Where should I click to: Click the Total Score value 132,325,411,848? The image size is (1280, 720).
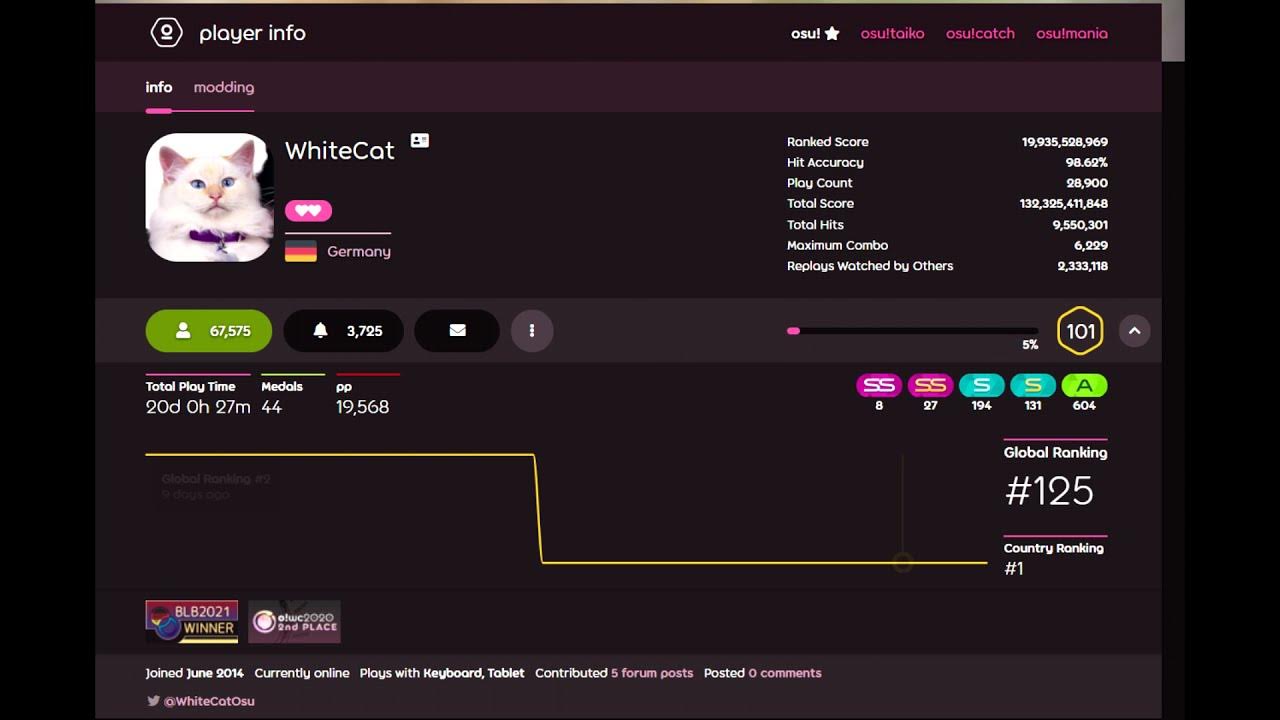1063,203
